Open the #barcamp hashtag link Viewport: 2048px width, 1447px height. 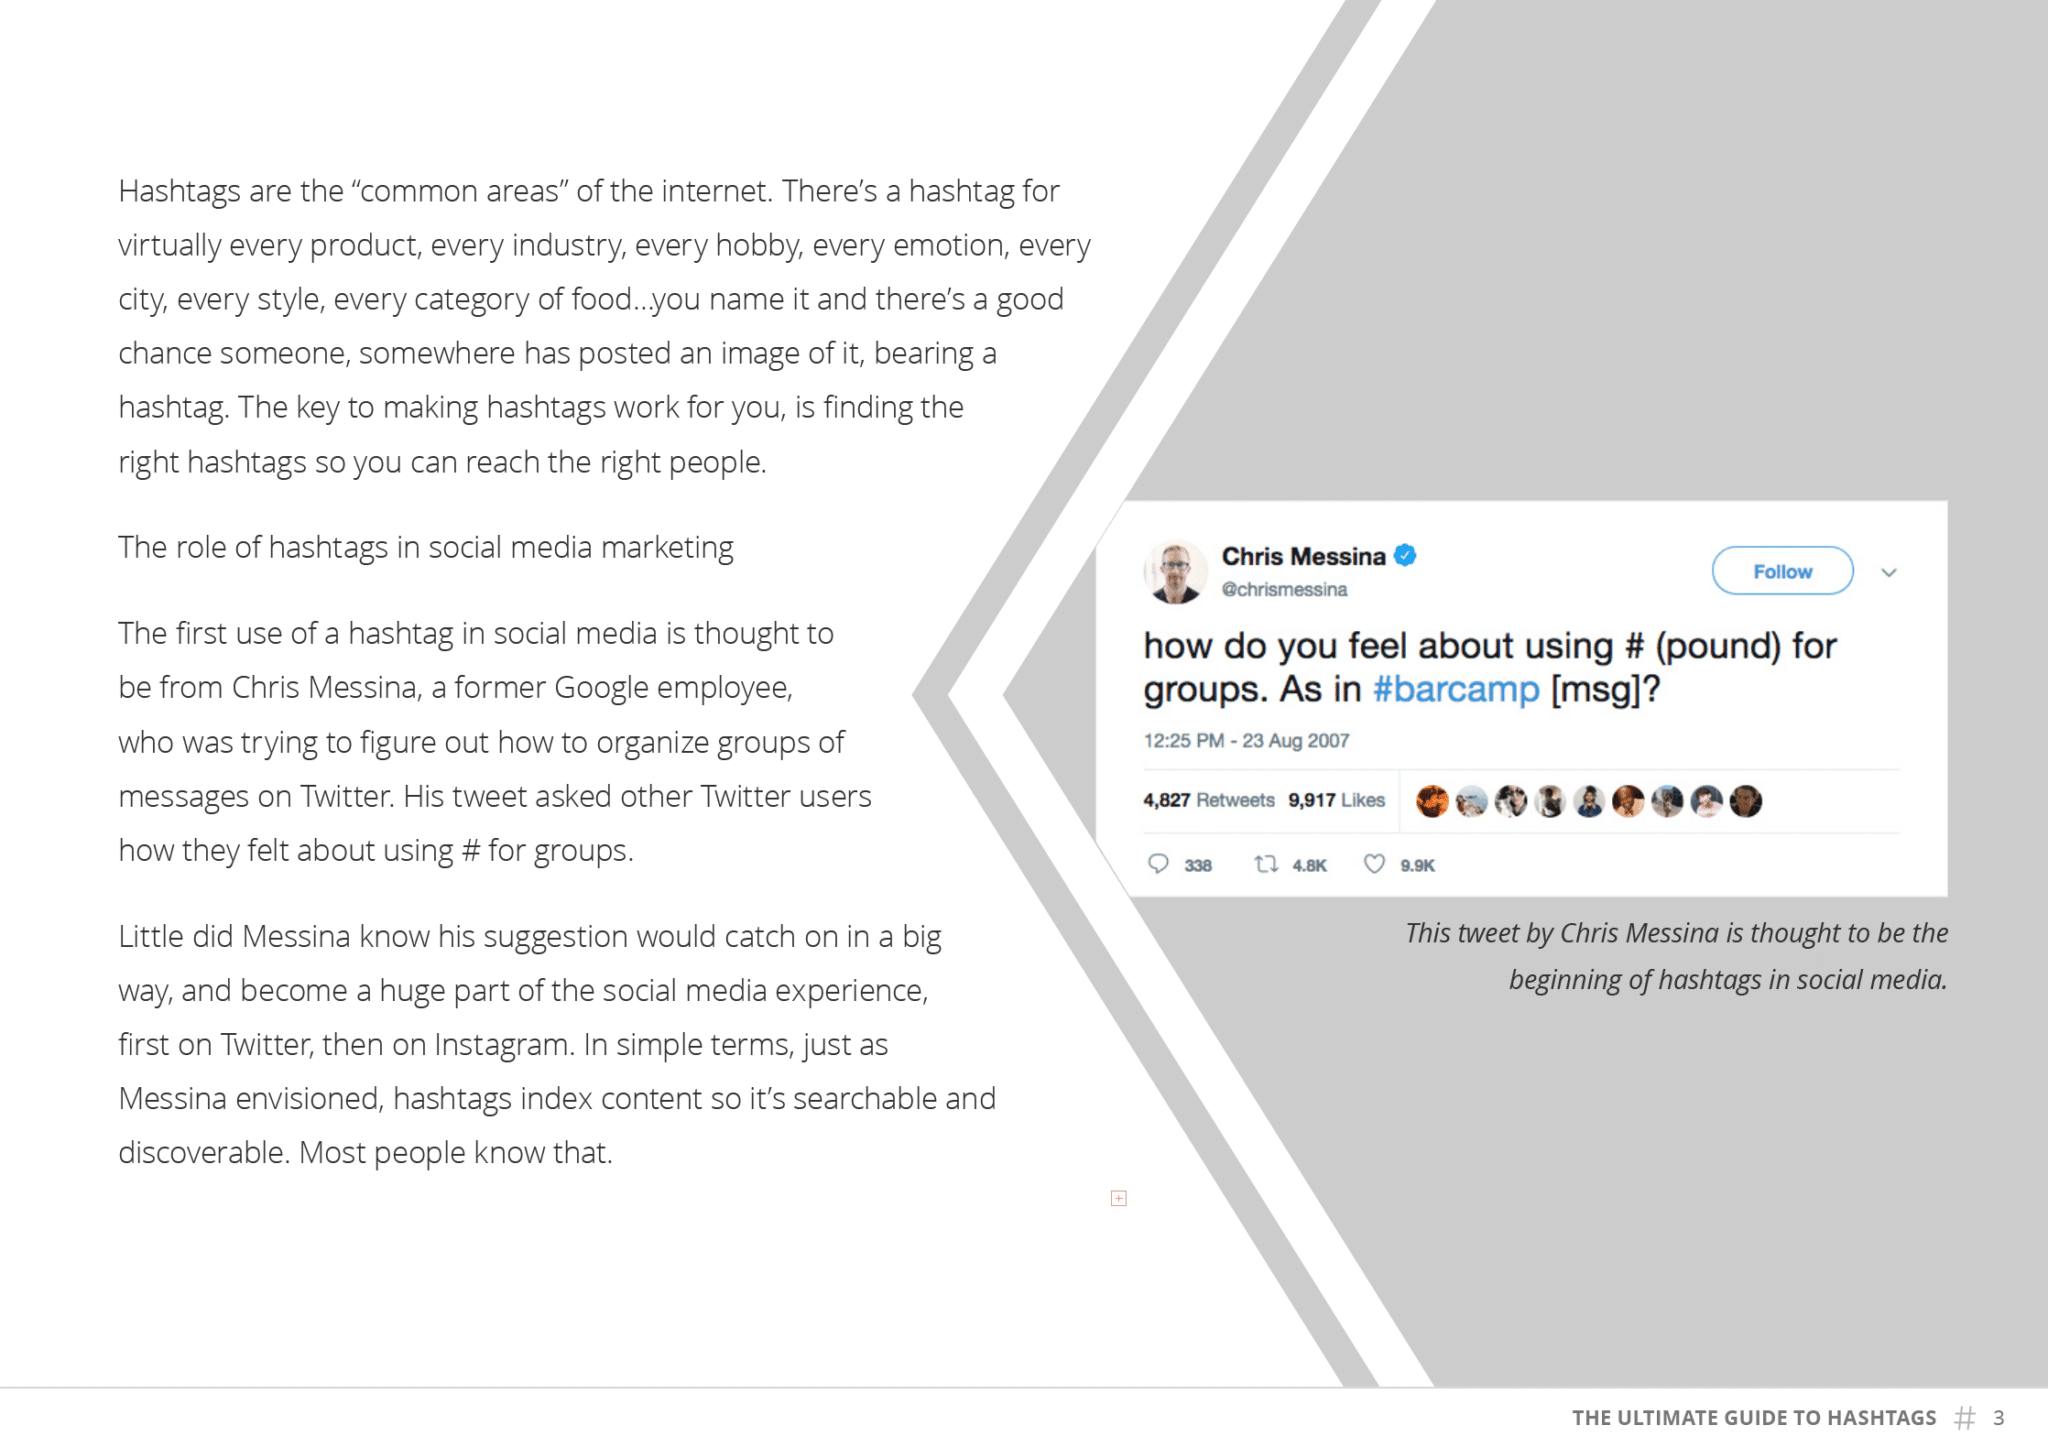1456,689
